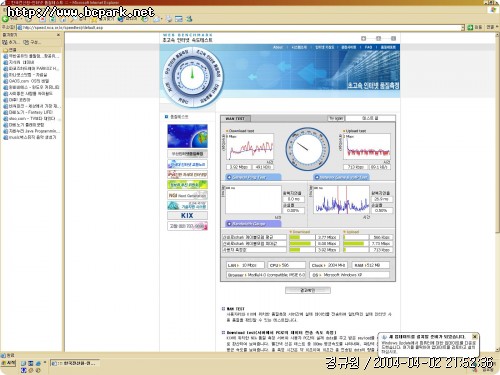Viewport: 500px width, 375px height.
Task: Click the upload speed graph
Action: point(367,147)
